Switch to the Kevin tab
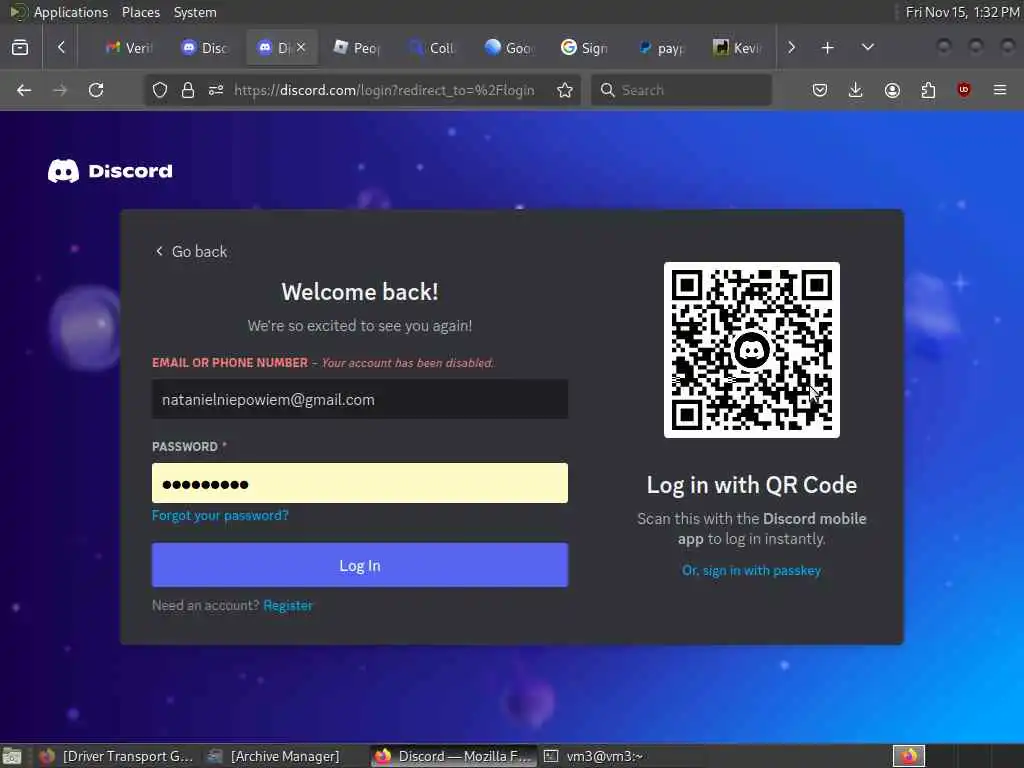Viewport: 1024px width, 768px height. click(737, 48)
